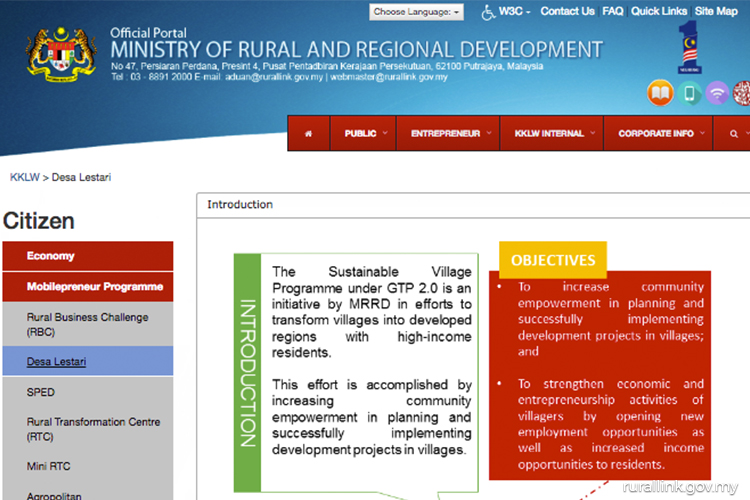This screenshot has height=500, width=750.
Task: Open the Contact Us link
Action: [567, 11]
